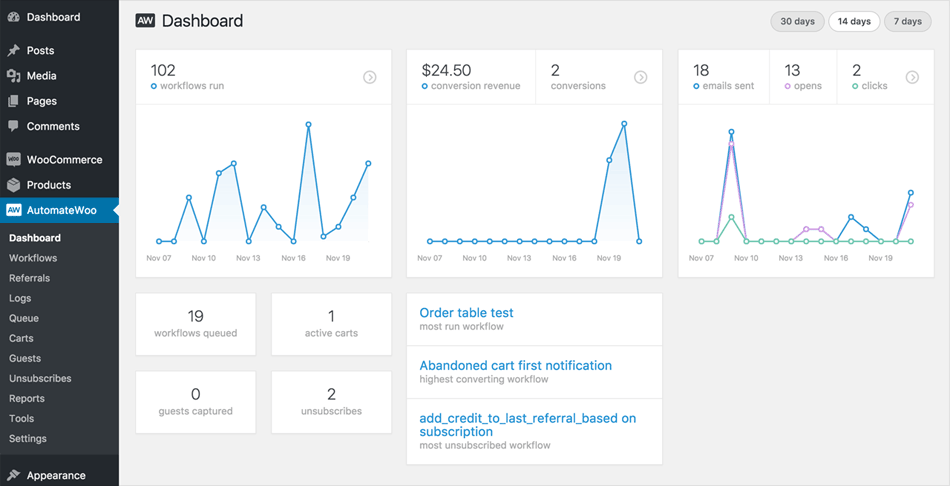Click the peak data point on workflows chart
The height and width of the screenshot is (486, 950).
coord(309,125)
